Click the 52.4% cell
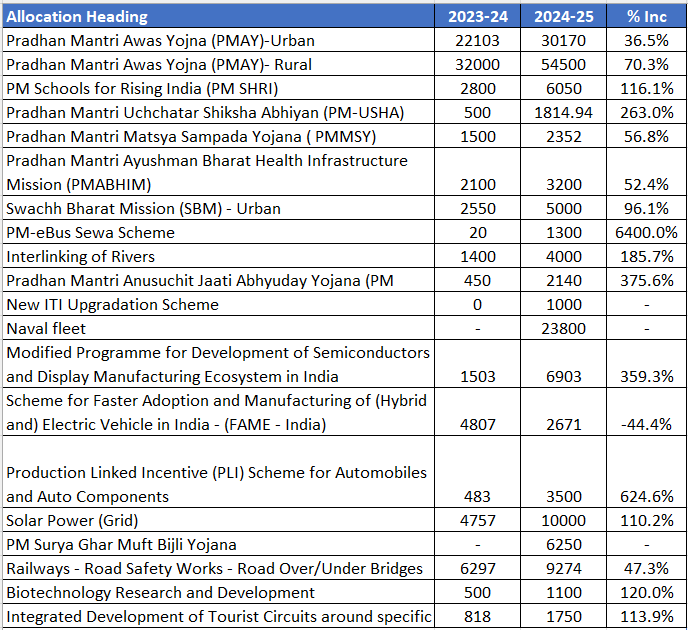This screenshot has width=688, height=630. [646, 172]
